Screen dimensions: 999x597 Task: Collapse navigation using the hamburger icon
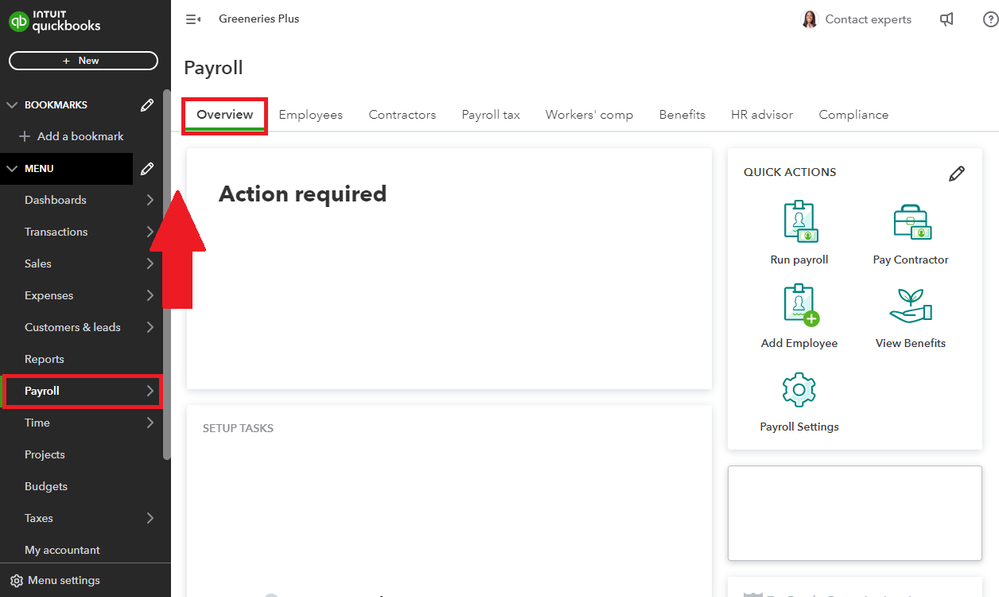[x=192, y=18]
